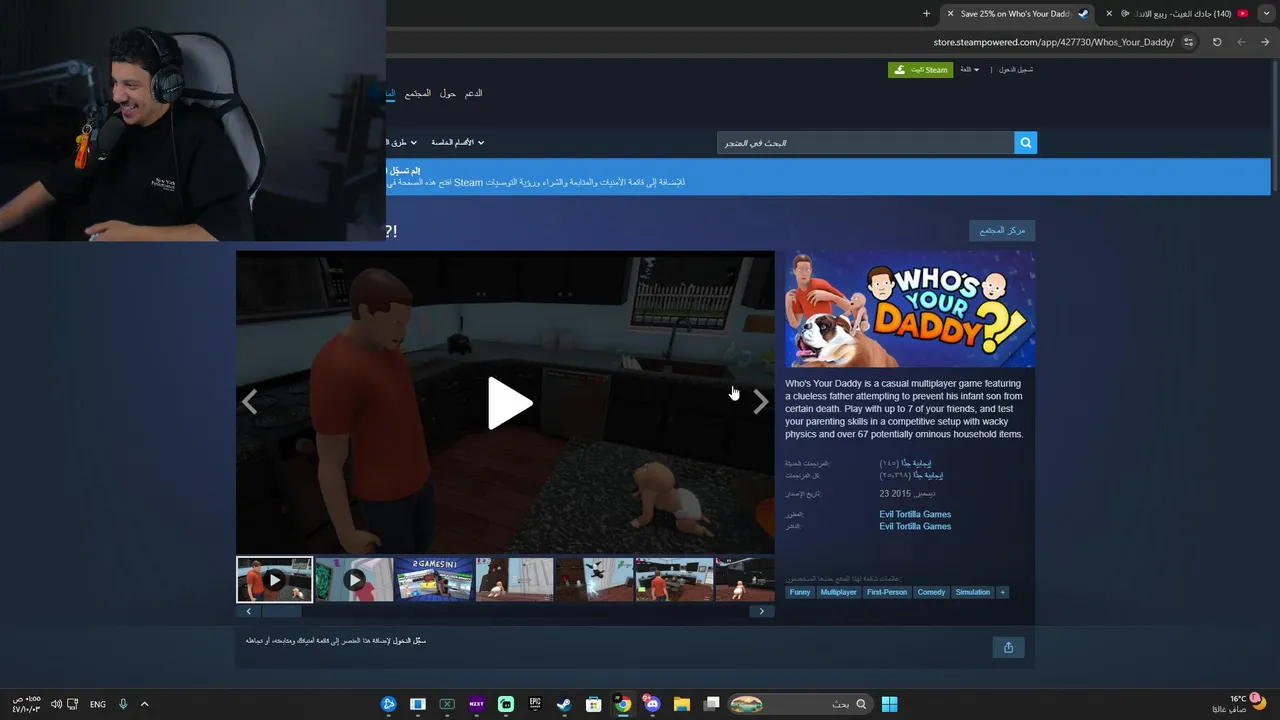
Task: Open Task View from taskbar
Action: pyautogui.click(x=711, y=704)
